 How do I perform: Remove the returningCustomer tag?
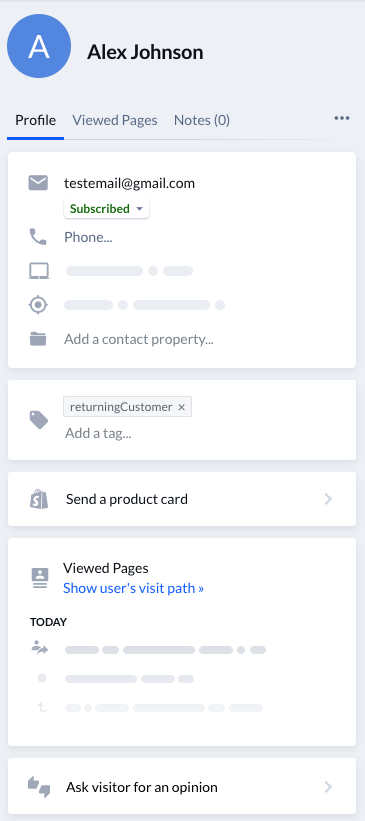click(x=181, y=407)
